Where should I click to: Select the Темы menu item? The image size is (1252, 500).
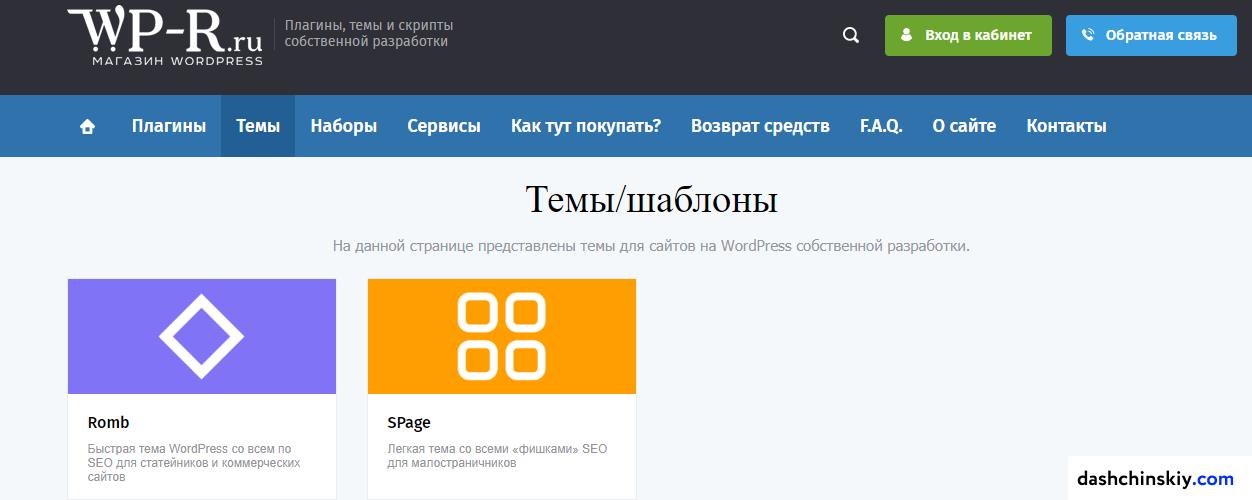pos(258,126)
